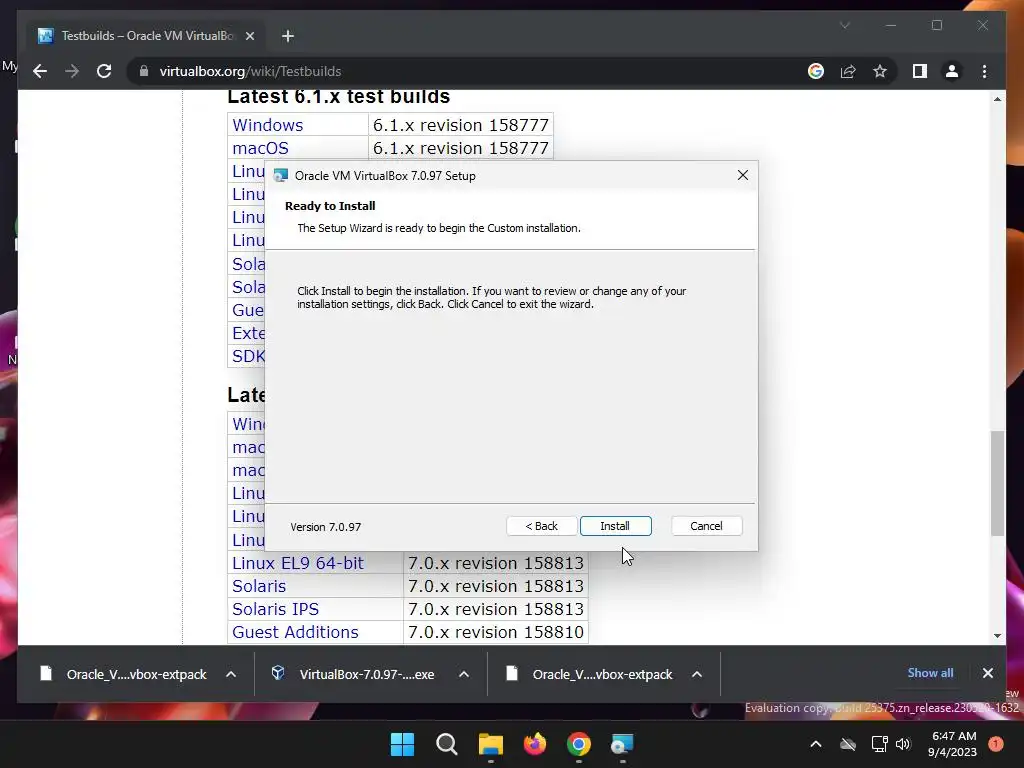1024x768 pixels.
Task: Open the tab search chevron
Action: coord(844,25)
